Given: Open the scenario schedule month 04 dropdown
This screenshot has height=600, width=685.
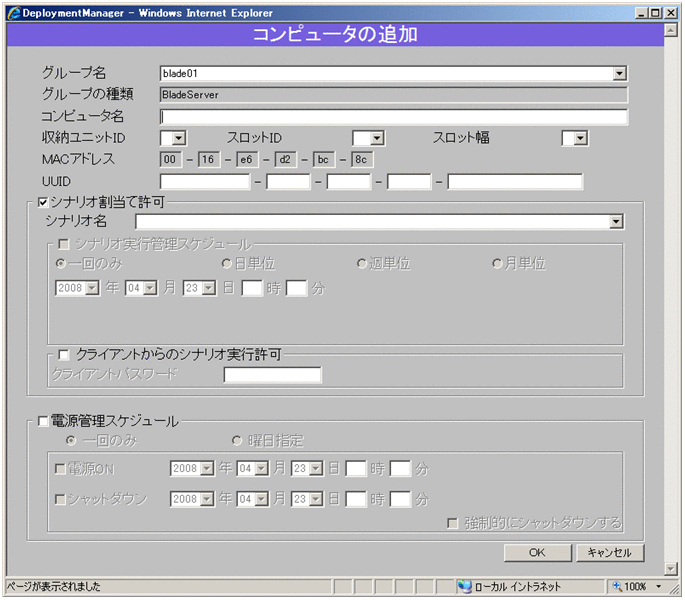Looking at the screenshot, I should [x=150, y=288].
